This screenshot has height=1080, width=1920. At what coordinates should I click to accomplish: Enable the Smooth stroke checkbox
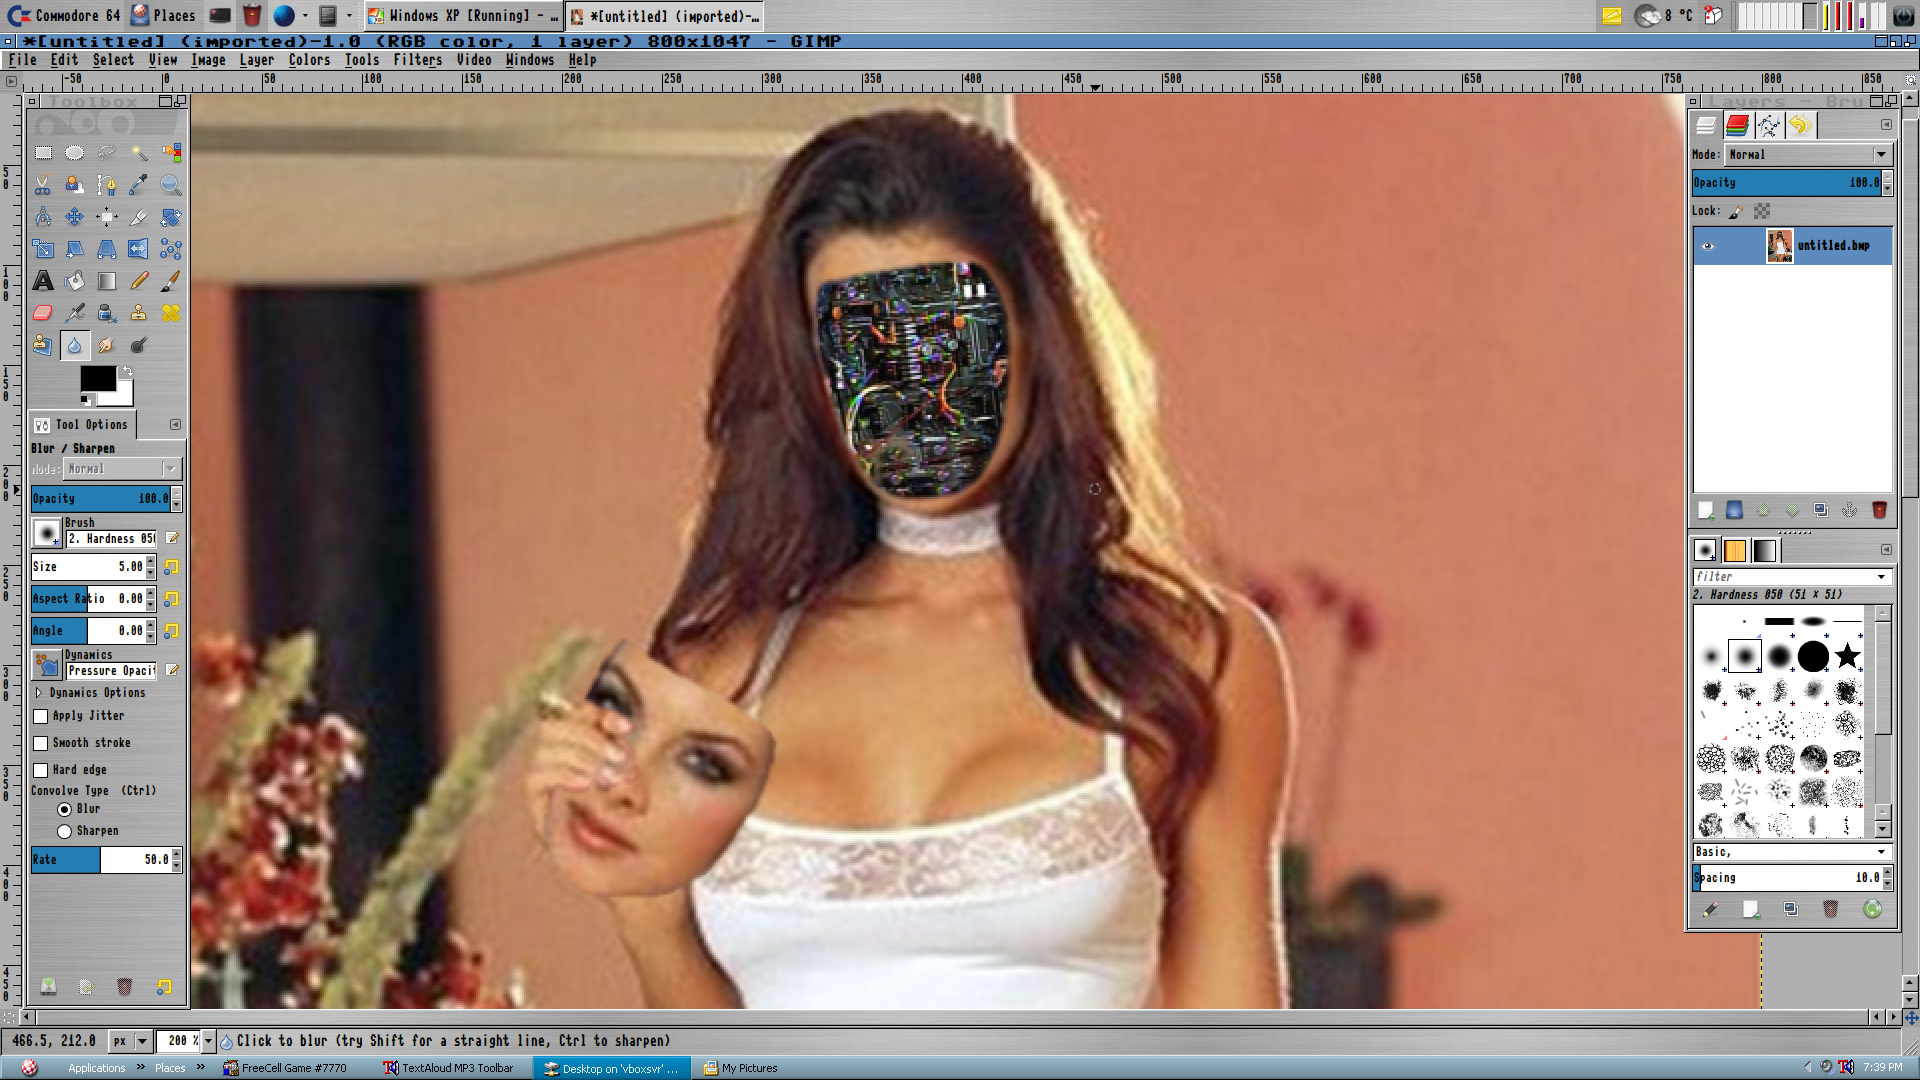click(x=41, y=743)
